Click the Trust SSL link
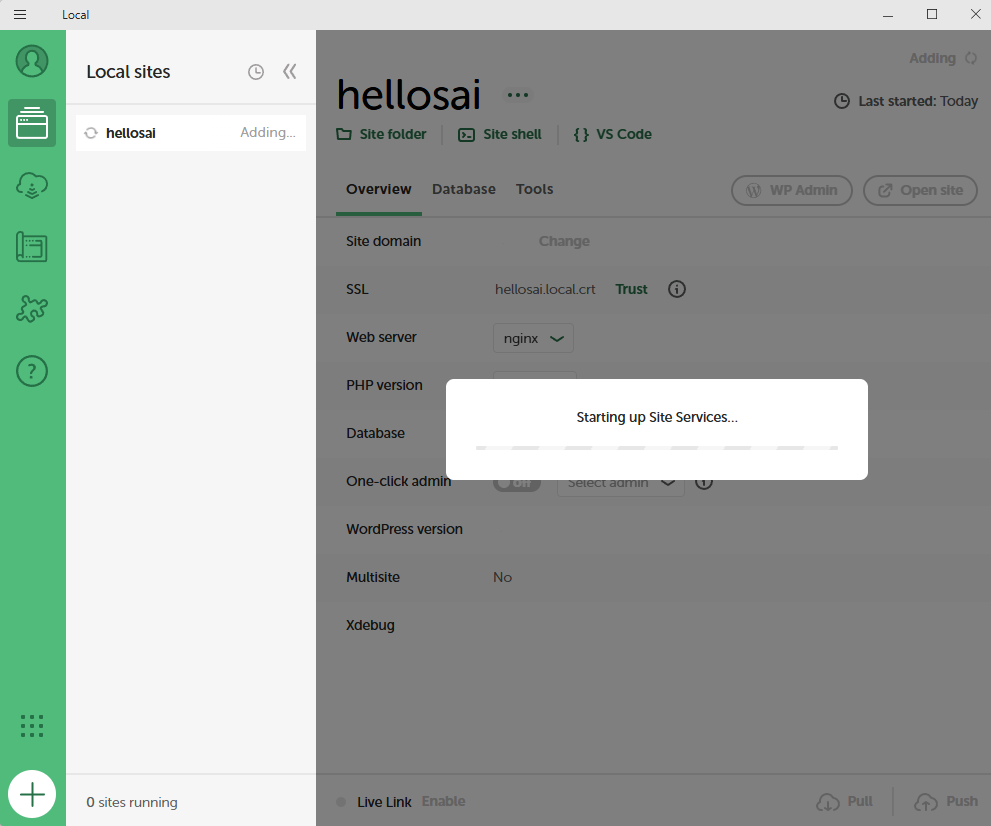This screenshot has height=826, width=991. coord(631,289)
